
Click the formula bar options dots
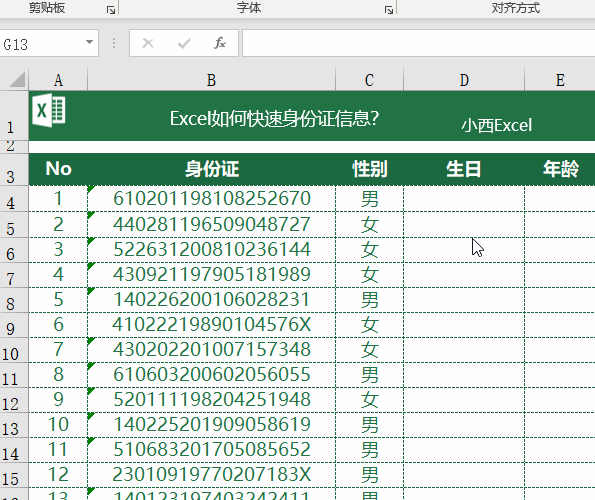point(114,43)
